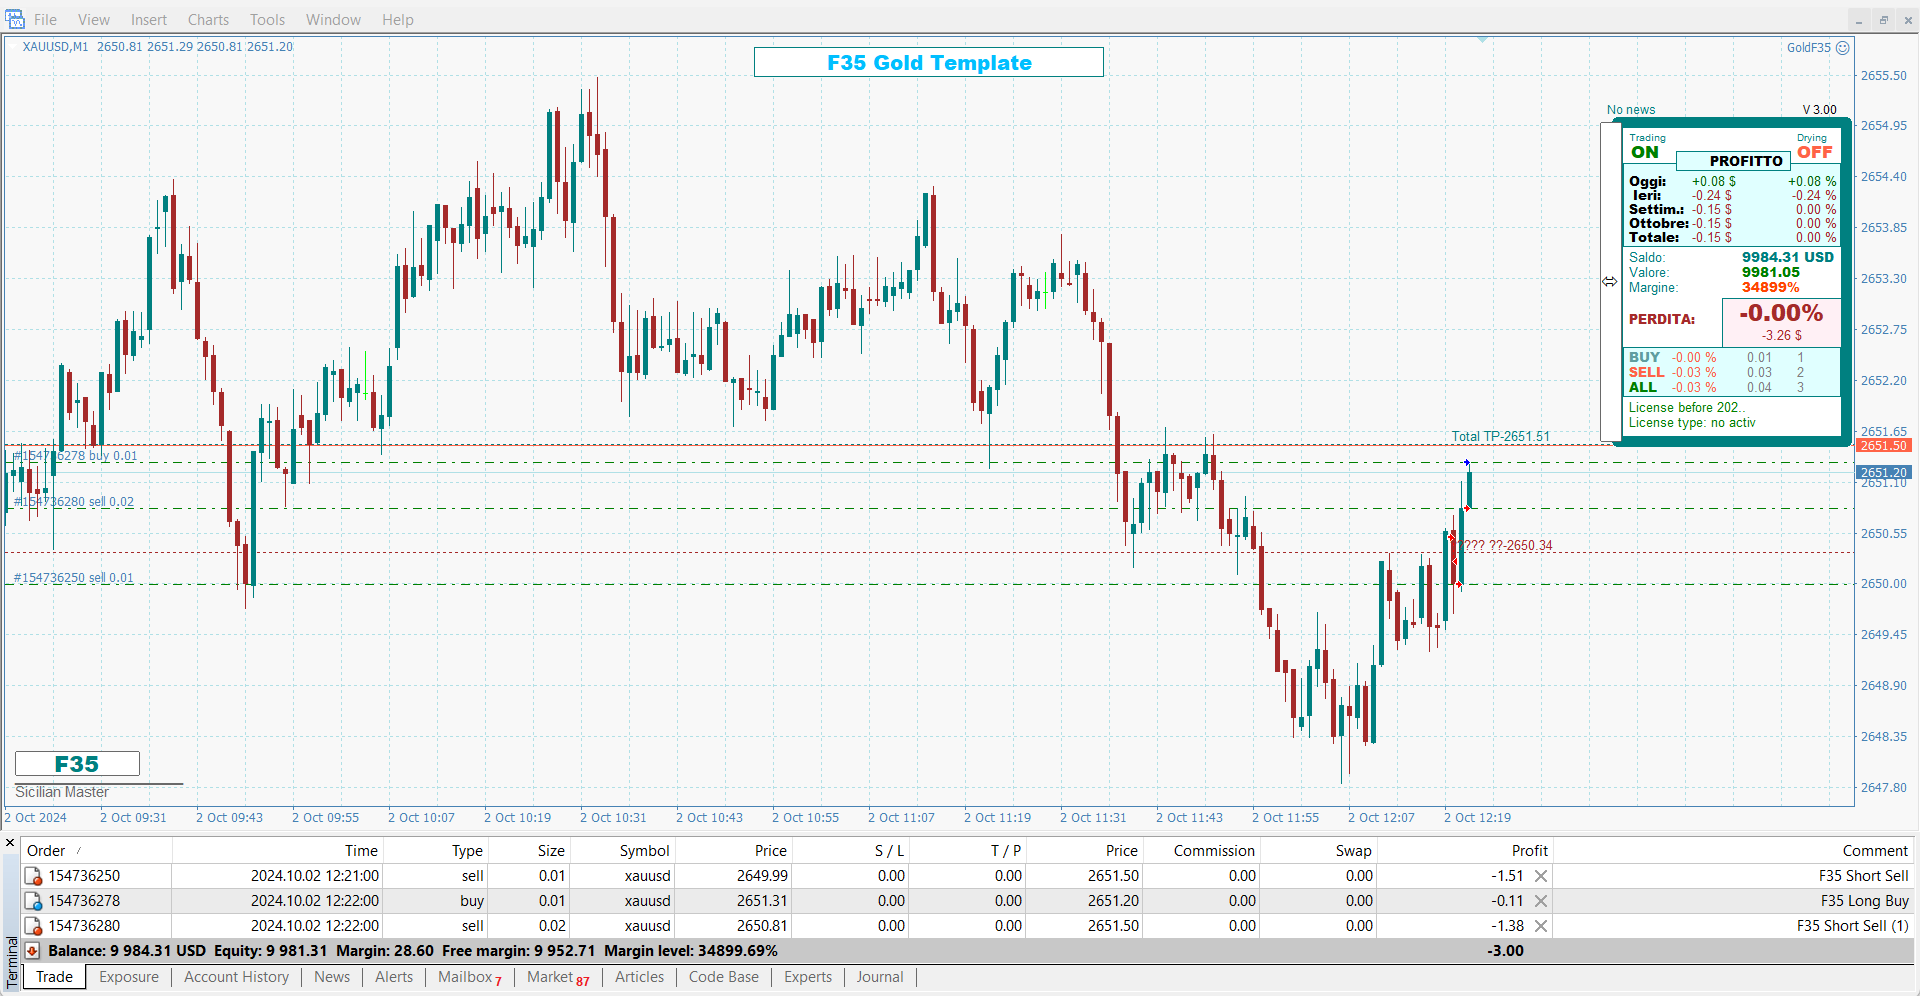Open the Tools menu
This screenshot has width=1920, height=996.
point(267,20)
